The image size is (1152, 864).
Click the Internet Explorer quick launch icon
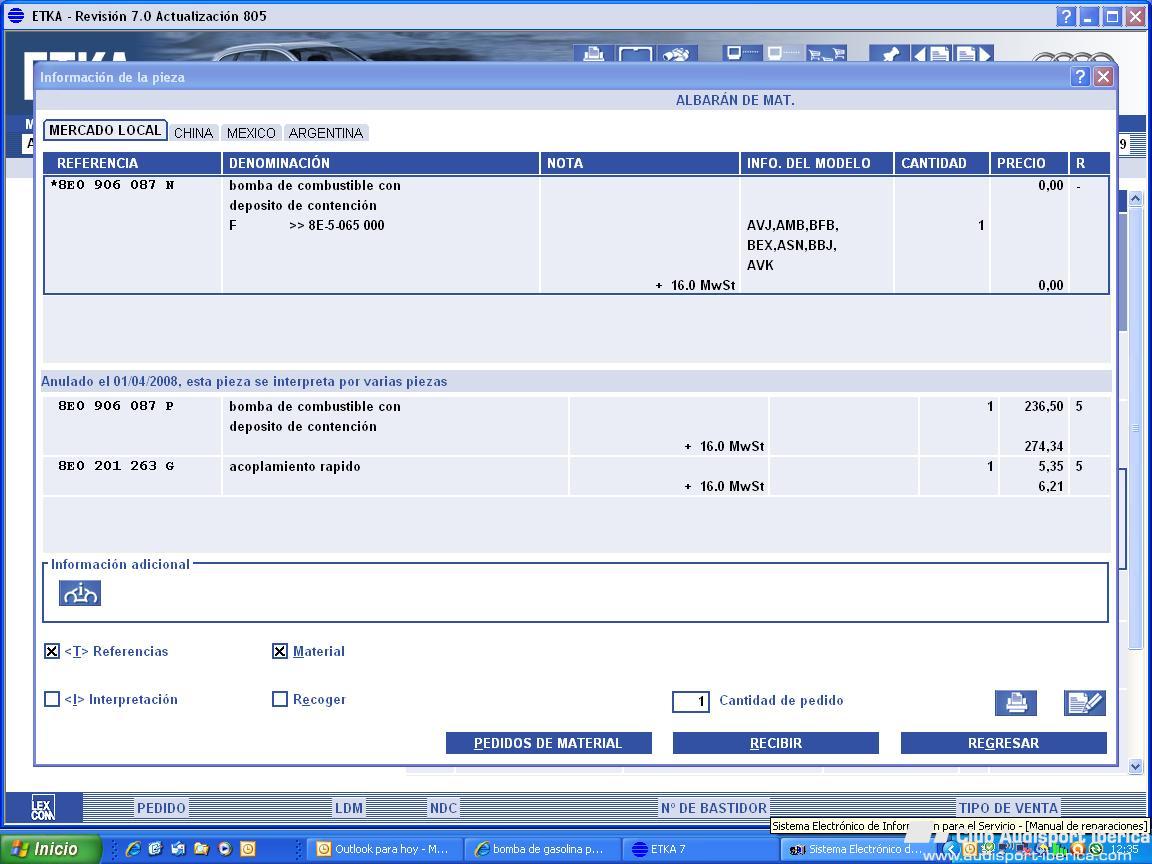coord(133,849)
